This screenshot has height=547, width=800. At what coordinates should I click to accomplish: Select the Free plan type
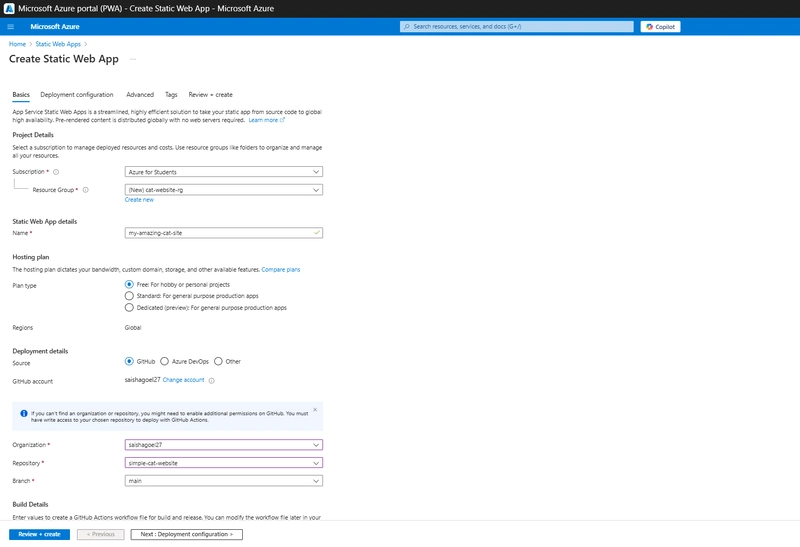click(x=129, y=284)
